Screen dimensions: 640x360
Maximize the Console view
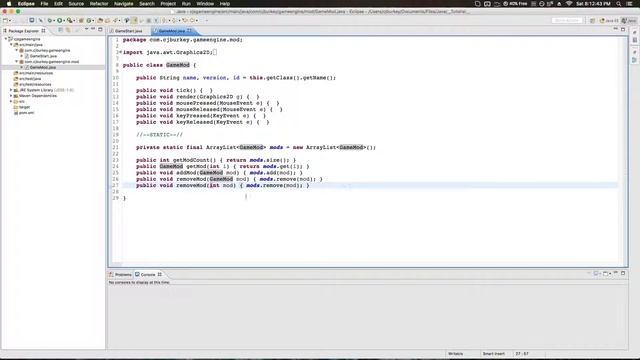click(623, 273)
